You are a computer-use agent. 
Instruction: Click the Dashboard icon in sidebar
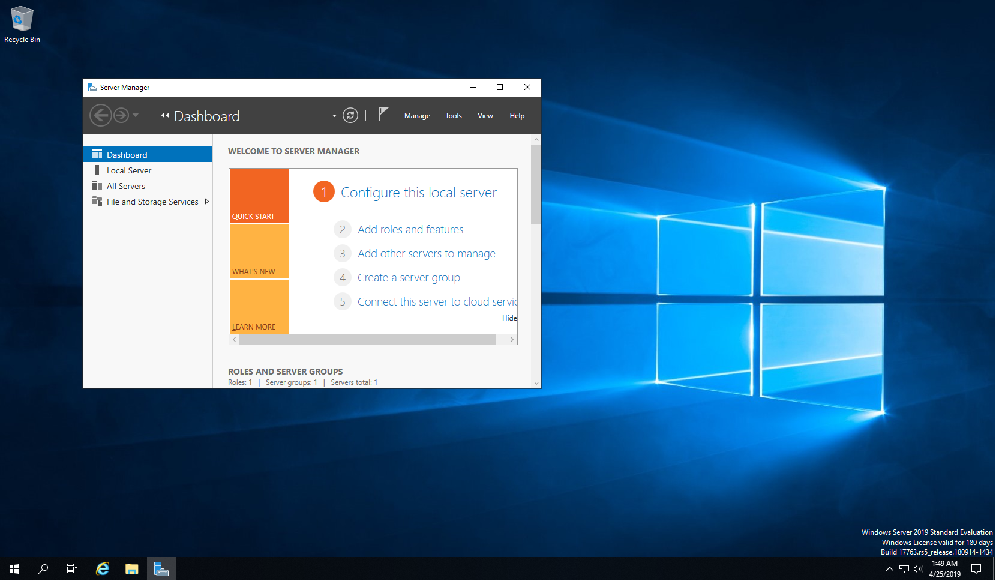[x=96, y=154]
